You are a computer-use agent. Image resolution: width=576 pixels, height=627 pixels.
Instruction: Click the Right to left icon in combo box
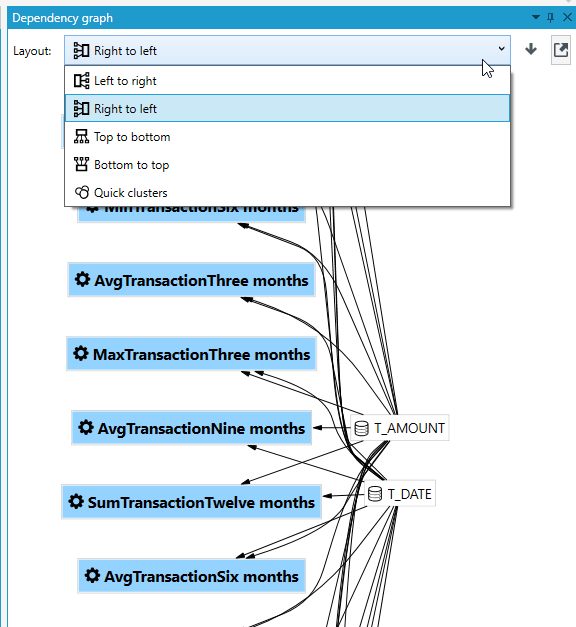tap(82, 51)
